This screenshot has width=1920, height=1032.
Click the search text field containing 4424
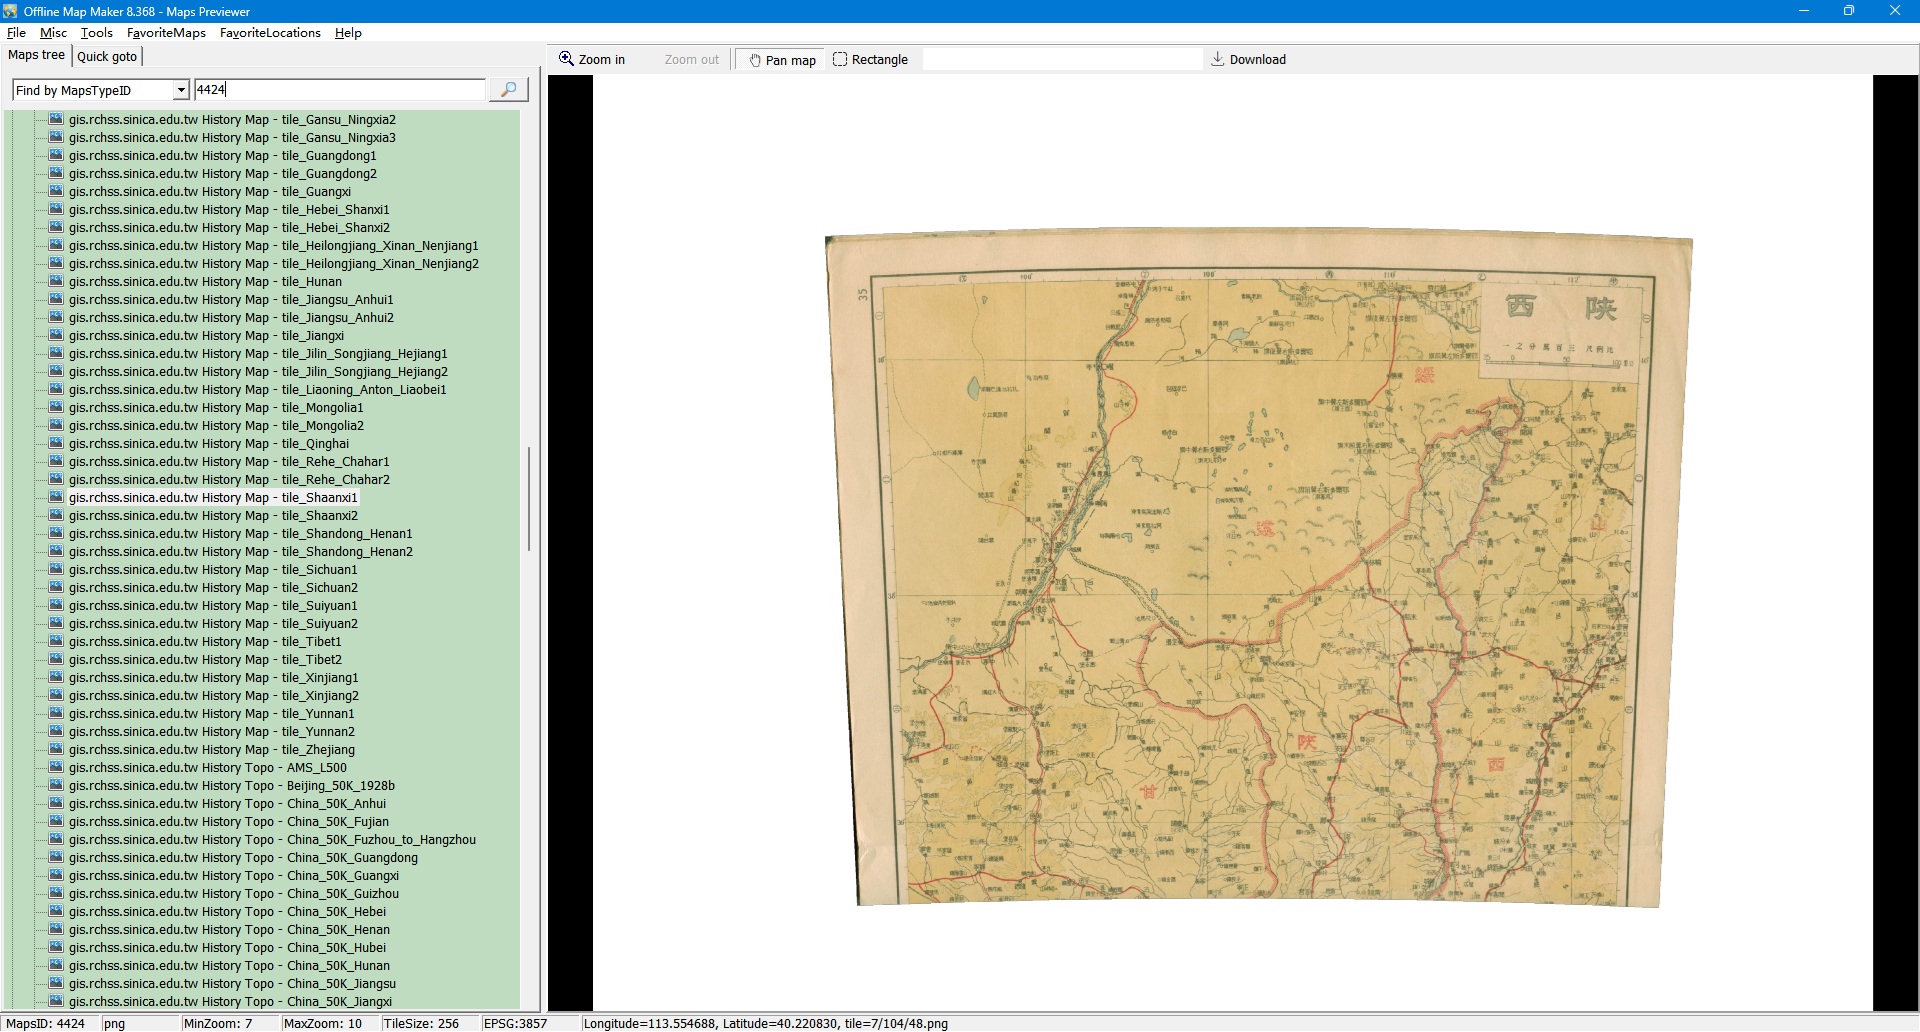coord(339,90)
